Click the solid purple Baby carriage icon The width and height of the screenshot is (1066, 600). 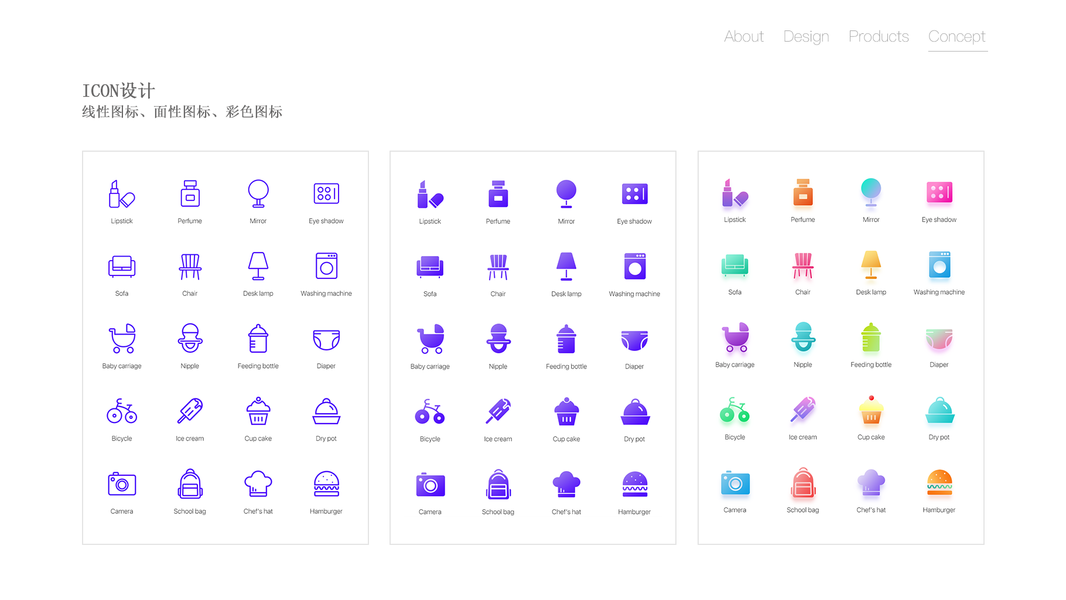430,340
